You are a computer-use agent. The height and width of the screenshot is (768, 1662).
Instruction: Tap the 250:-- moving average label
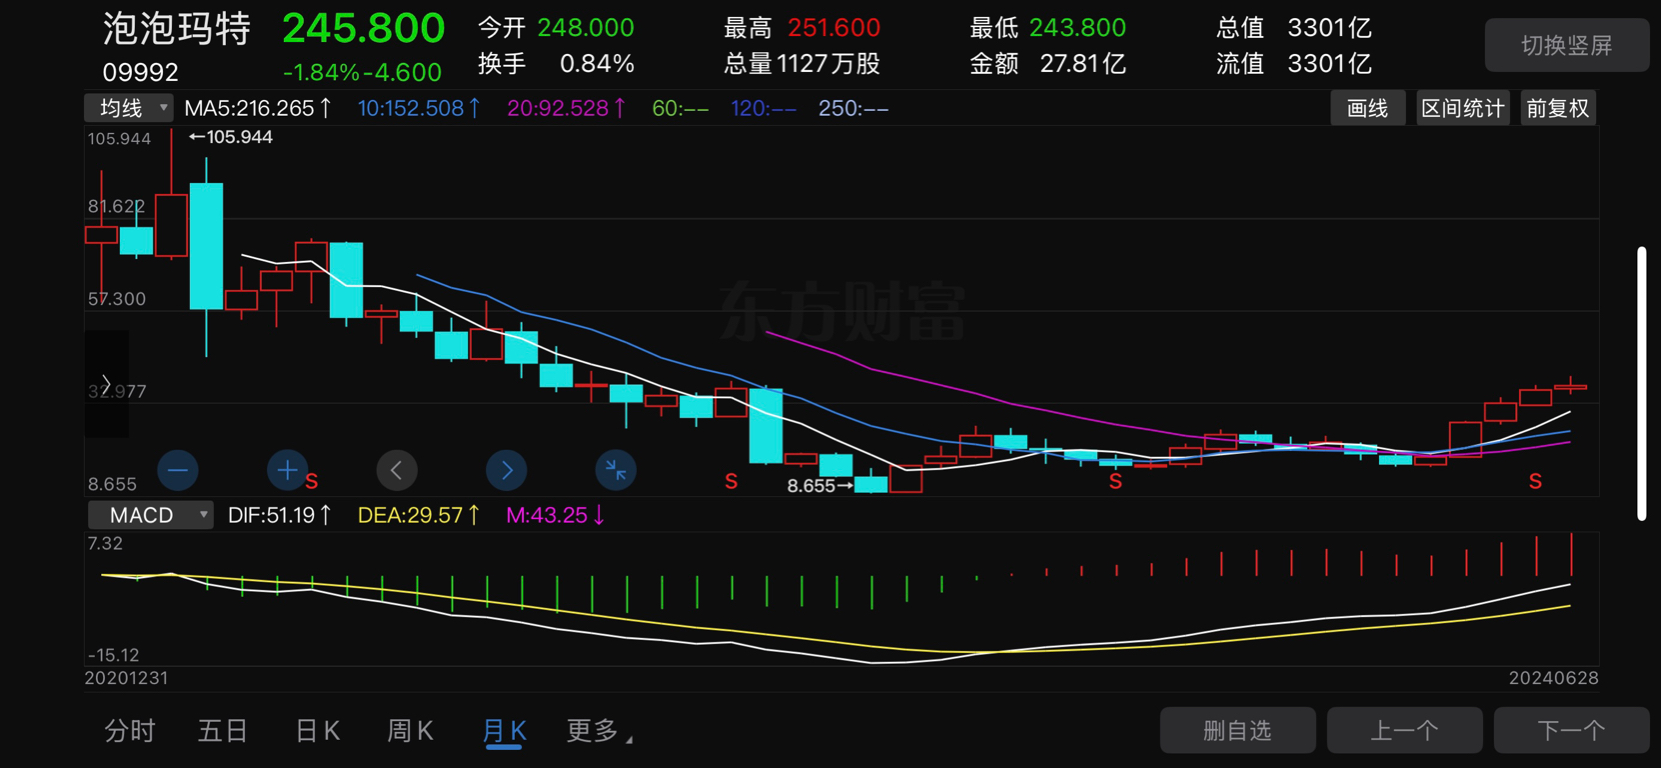[x=853, y=108]
